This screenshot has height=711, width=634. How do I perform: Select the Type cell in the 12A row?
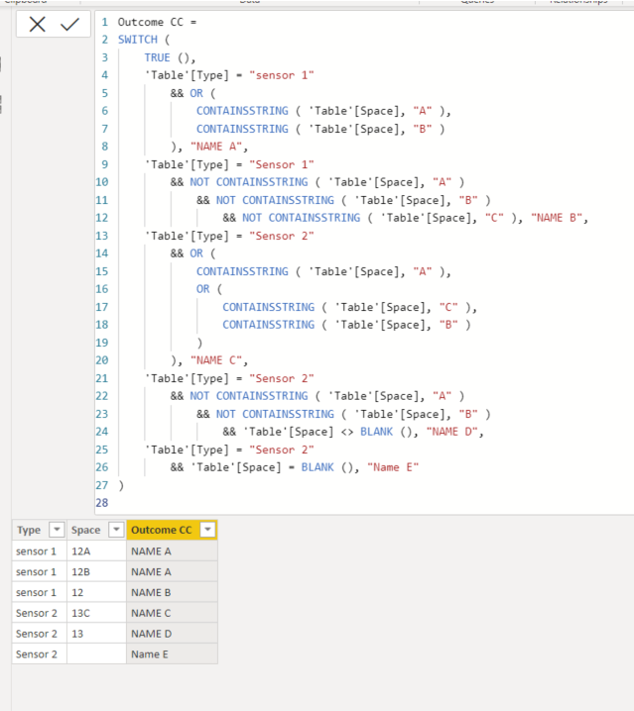tap(39, 551)
